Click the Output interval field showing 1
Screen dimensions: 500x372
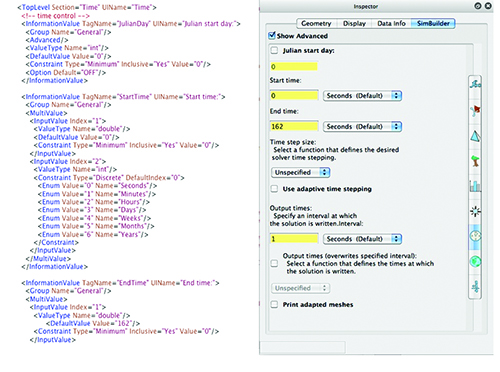pyautogui.click(x=294, y=239)
